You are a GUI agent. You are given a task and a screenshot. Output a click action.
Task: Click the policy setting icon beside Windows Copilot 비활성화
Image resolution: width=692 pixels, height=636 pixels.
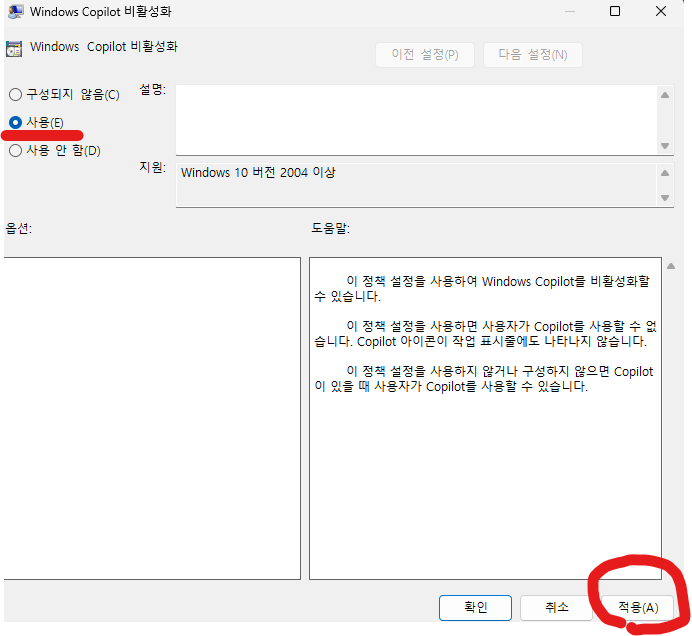pos(14,49)
